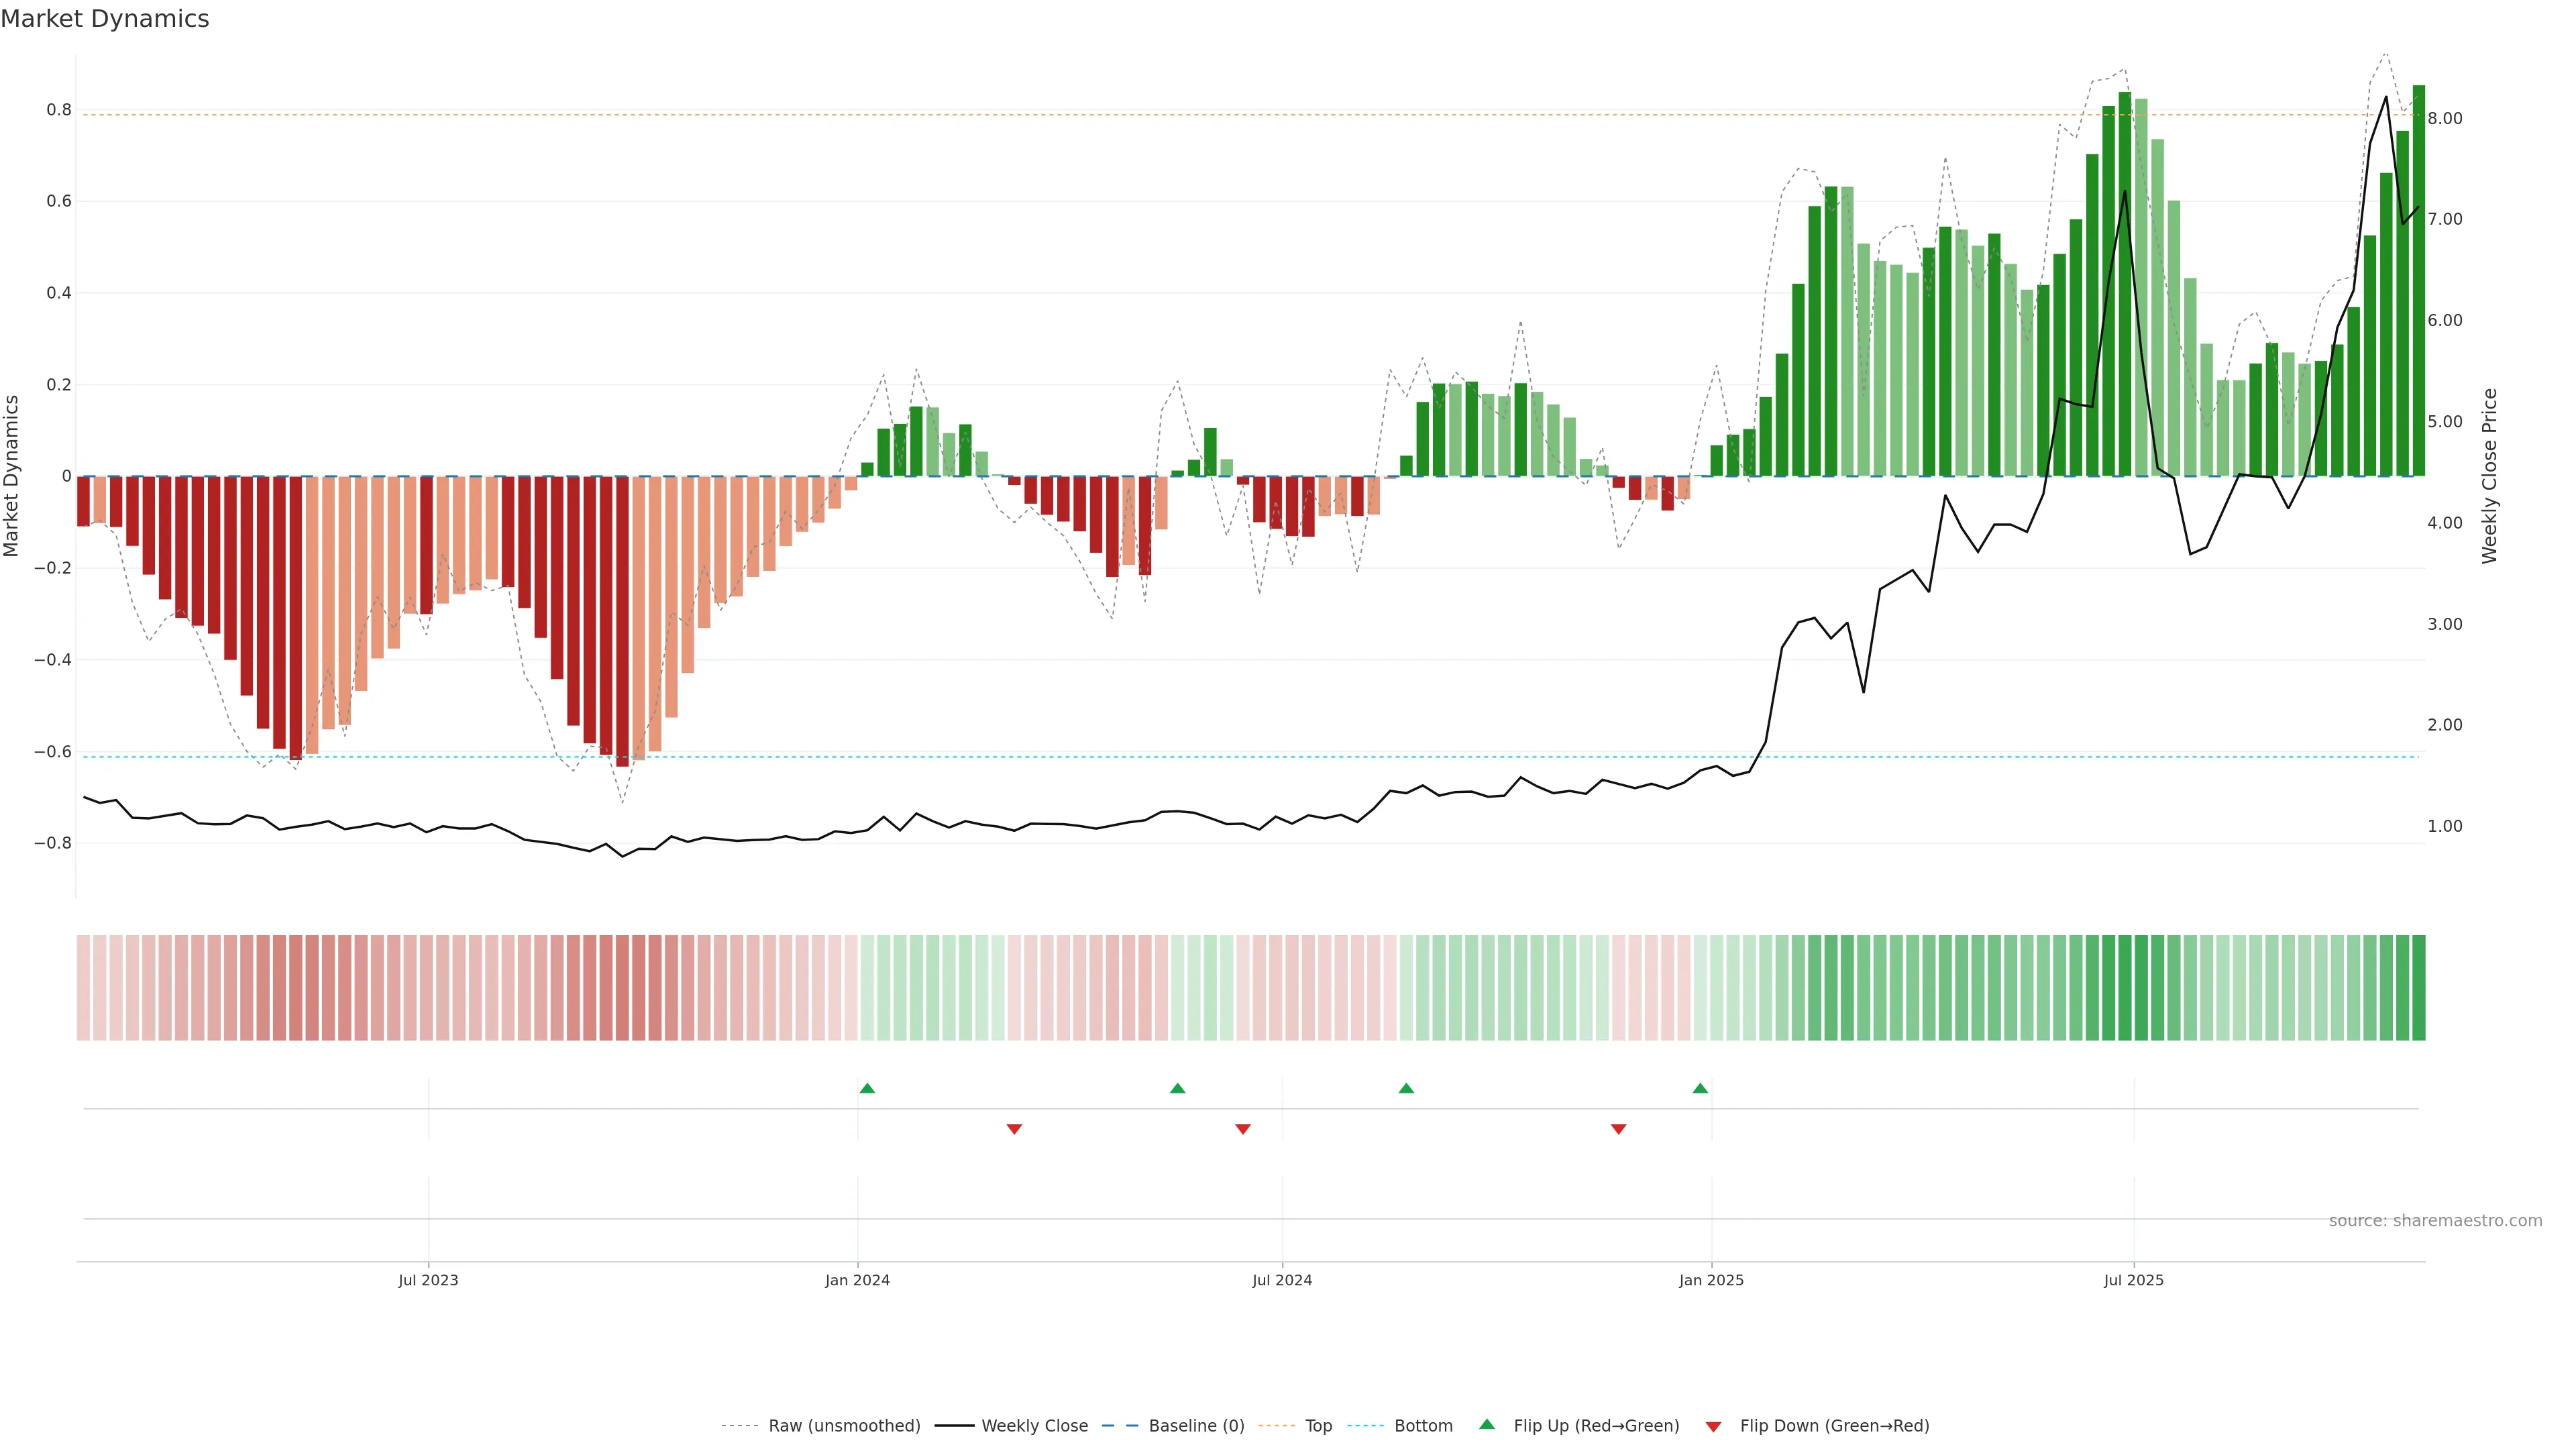Click the Market Dynamics chart title
The height and width of the screenshot is (1449, 2576).
pyautogui.click(x=105, y=19)
